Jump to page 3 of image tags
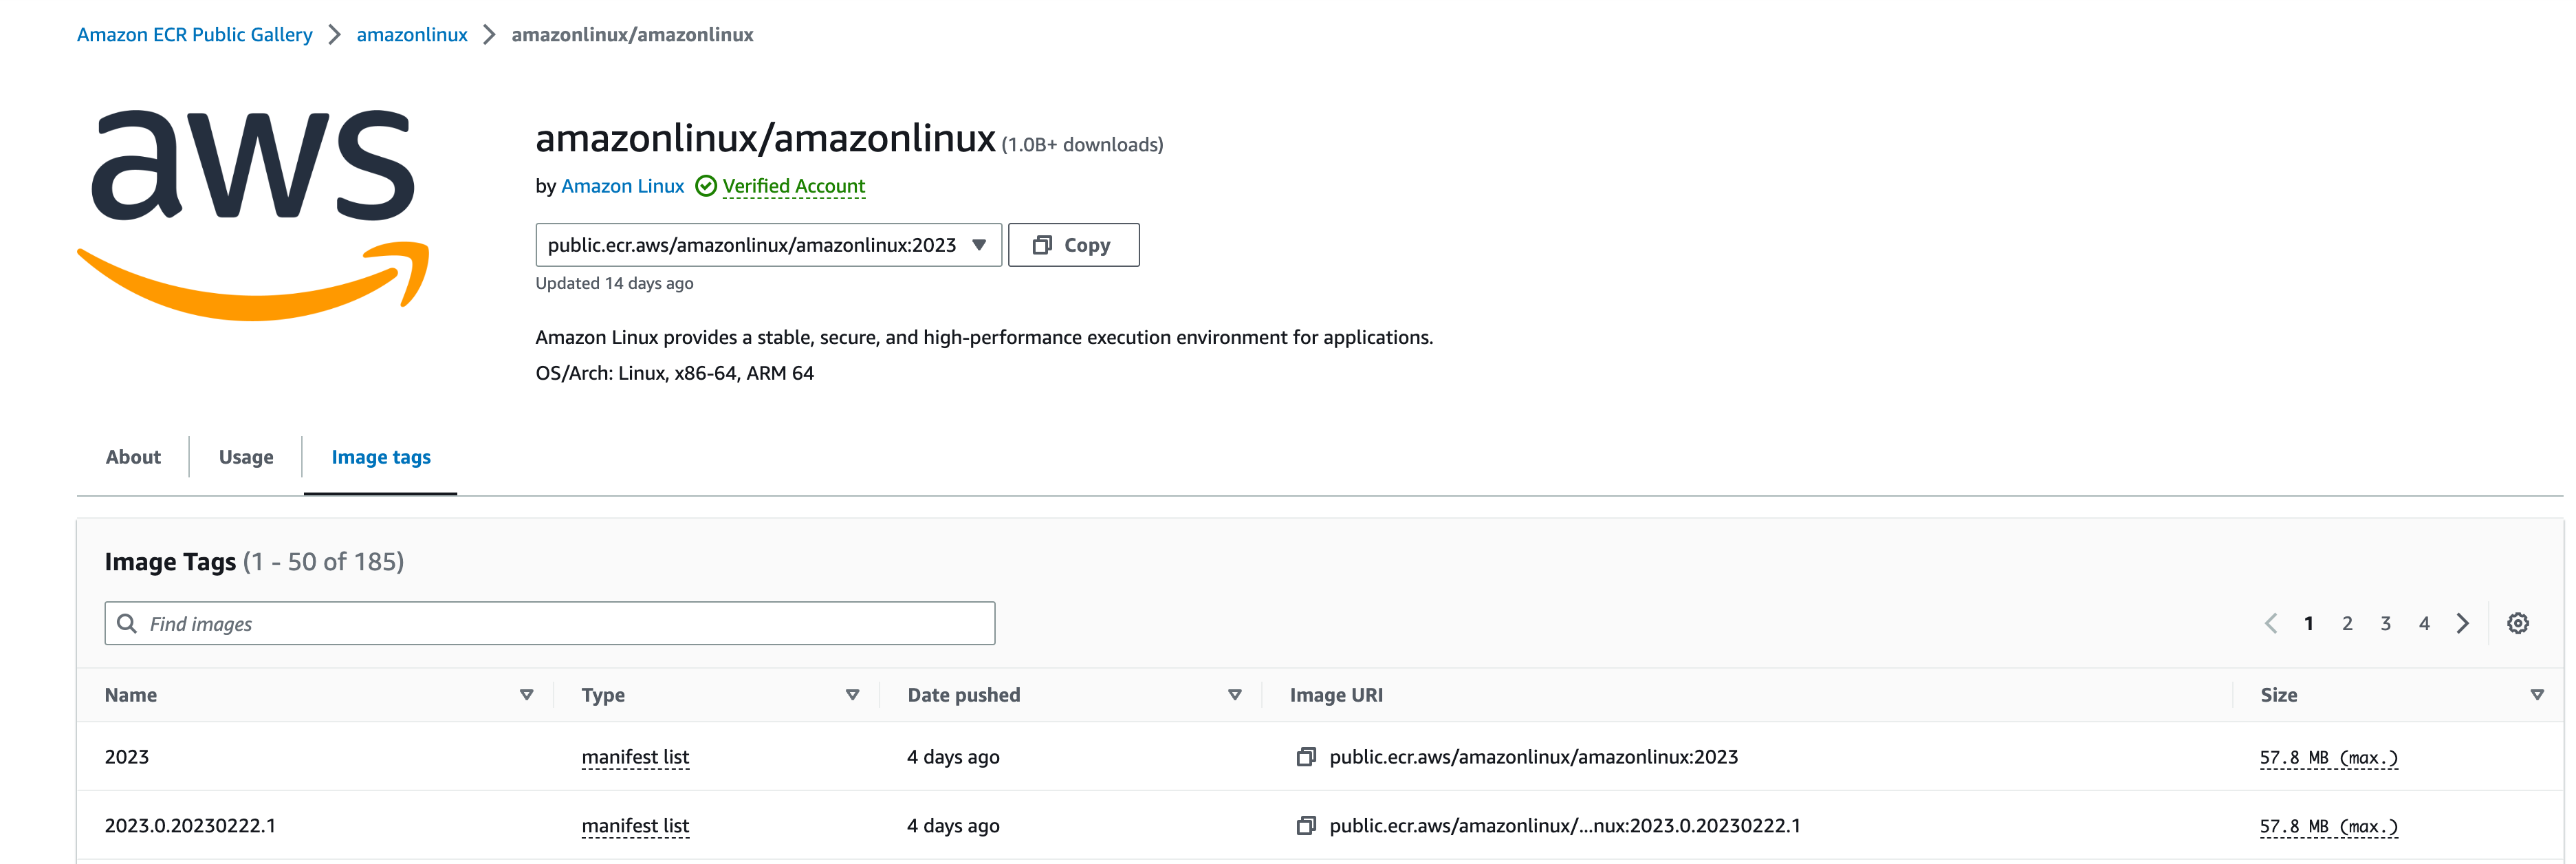The height and width of the screenshot is (864, 2576). [2386, 623]
